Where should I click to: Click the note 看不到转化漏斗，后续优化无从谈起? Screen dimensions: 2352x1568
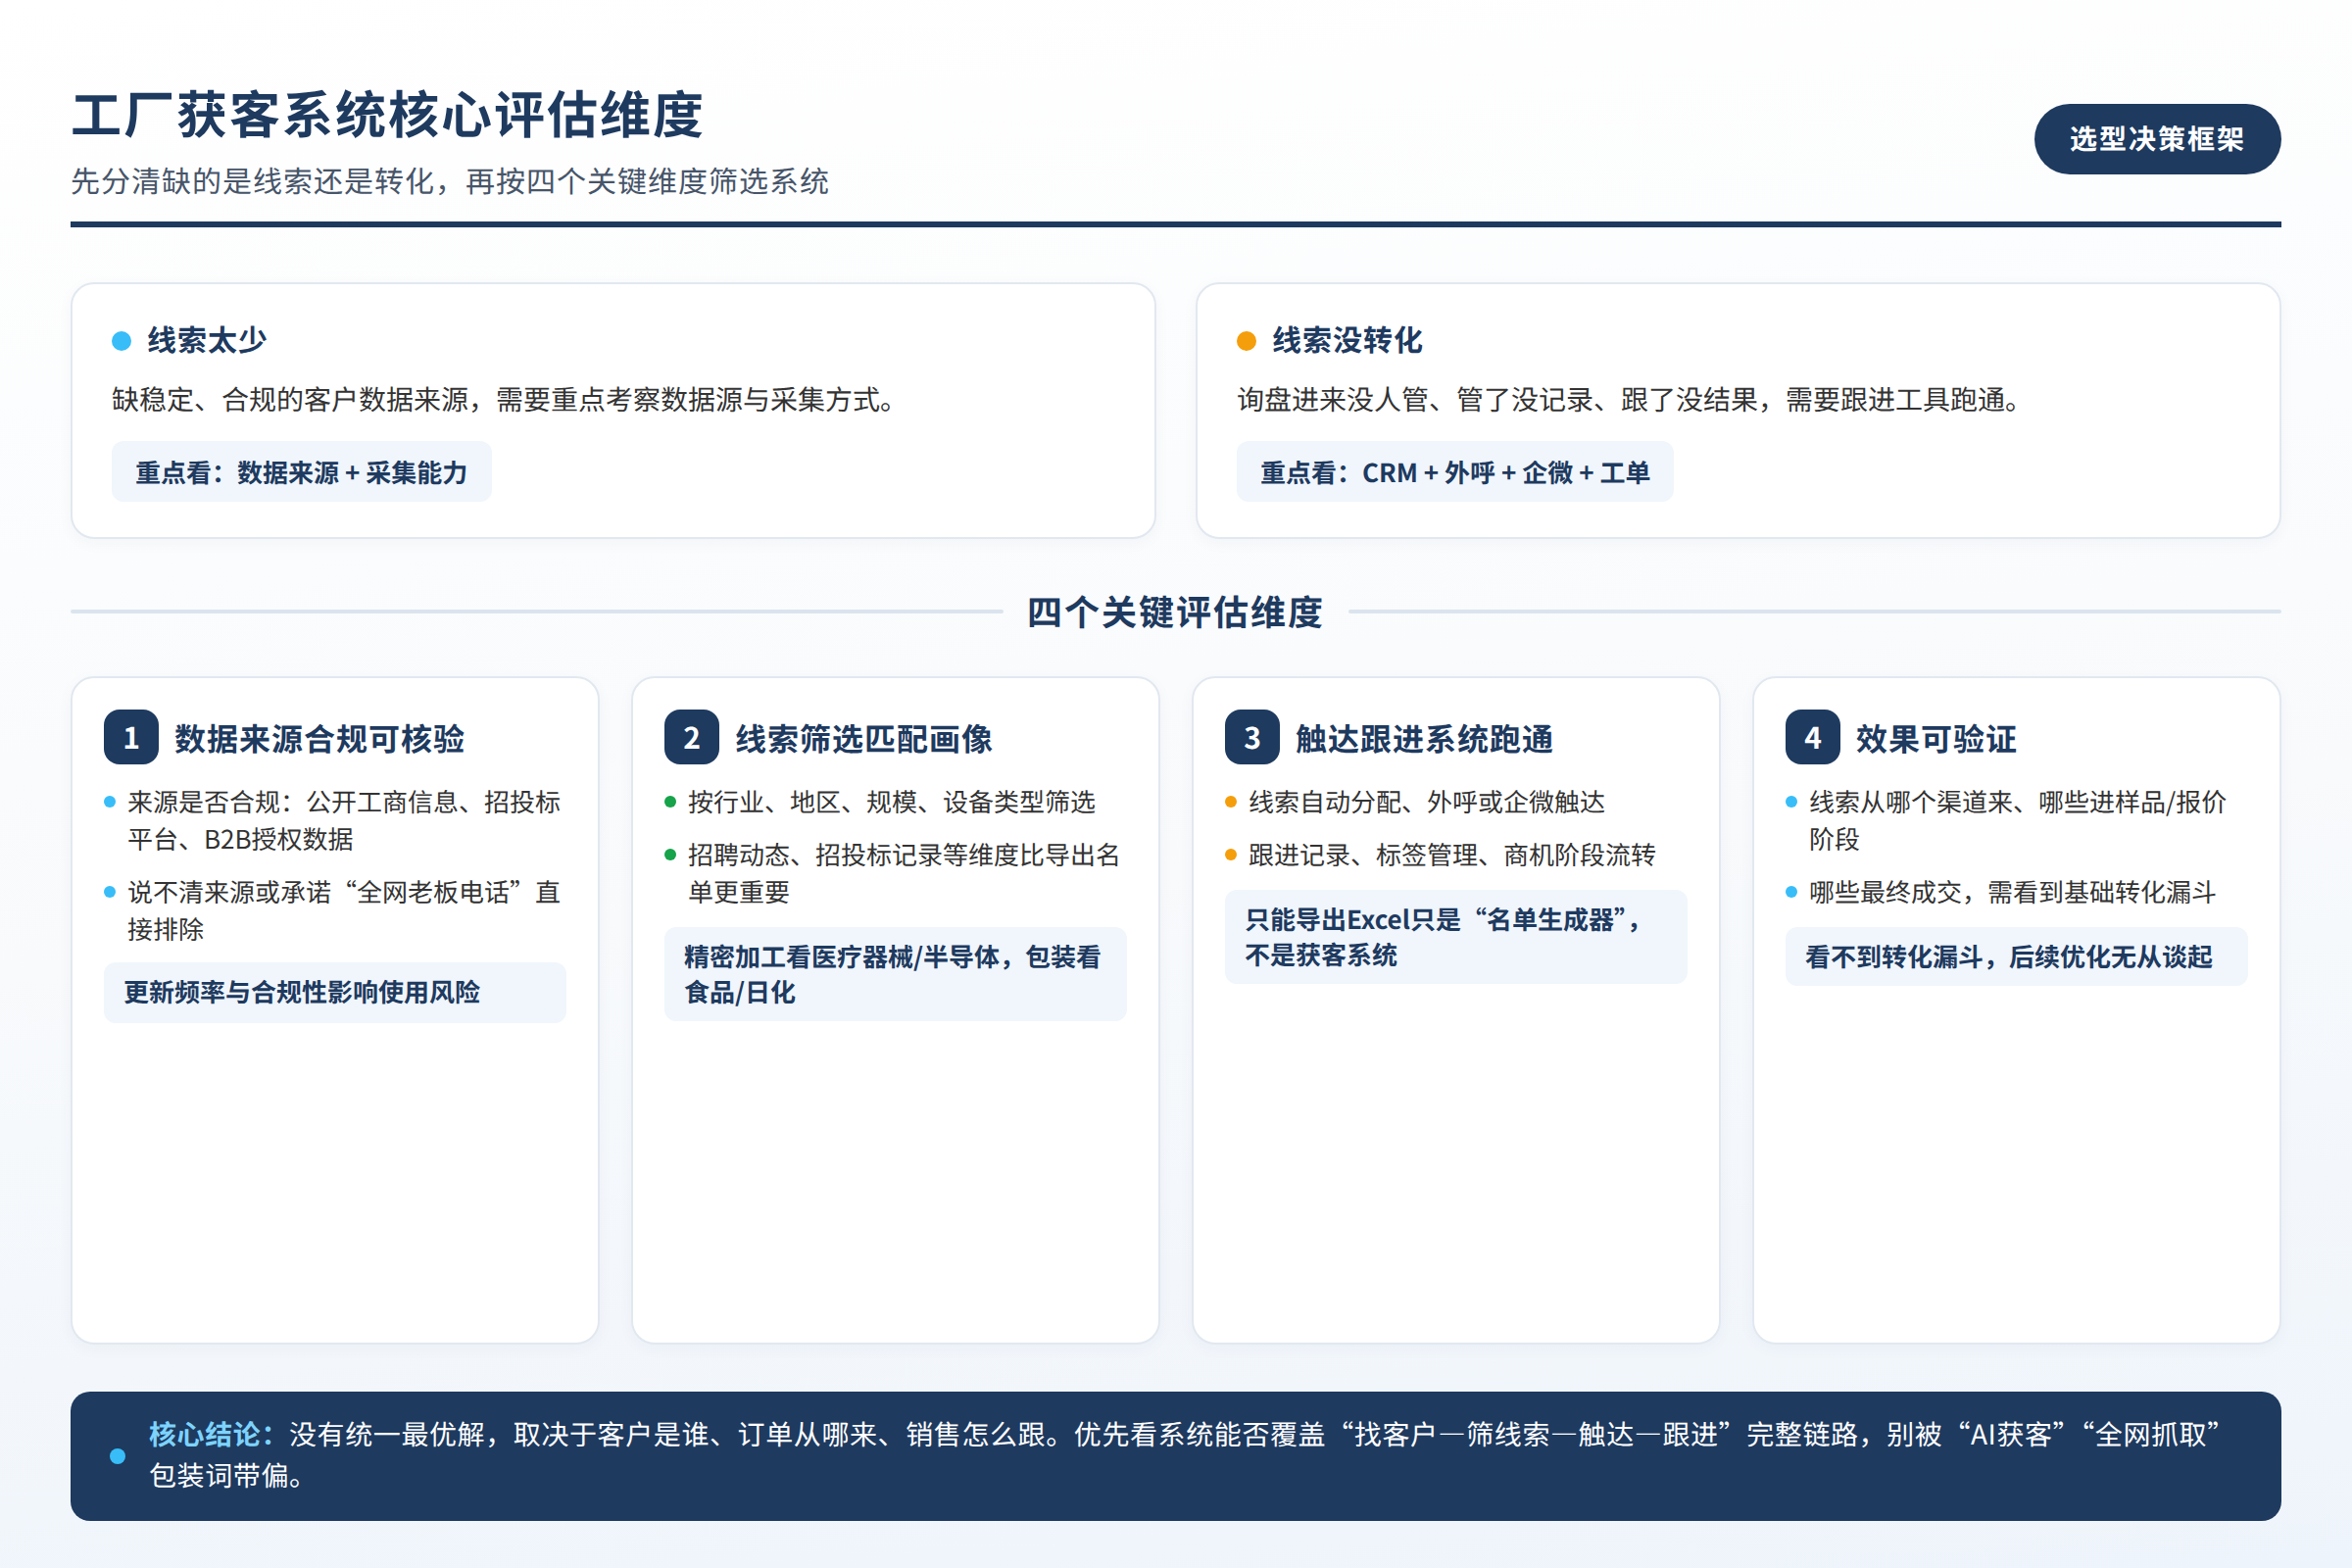click(2016, 957)
